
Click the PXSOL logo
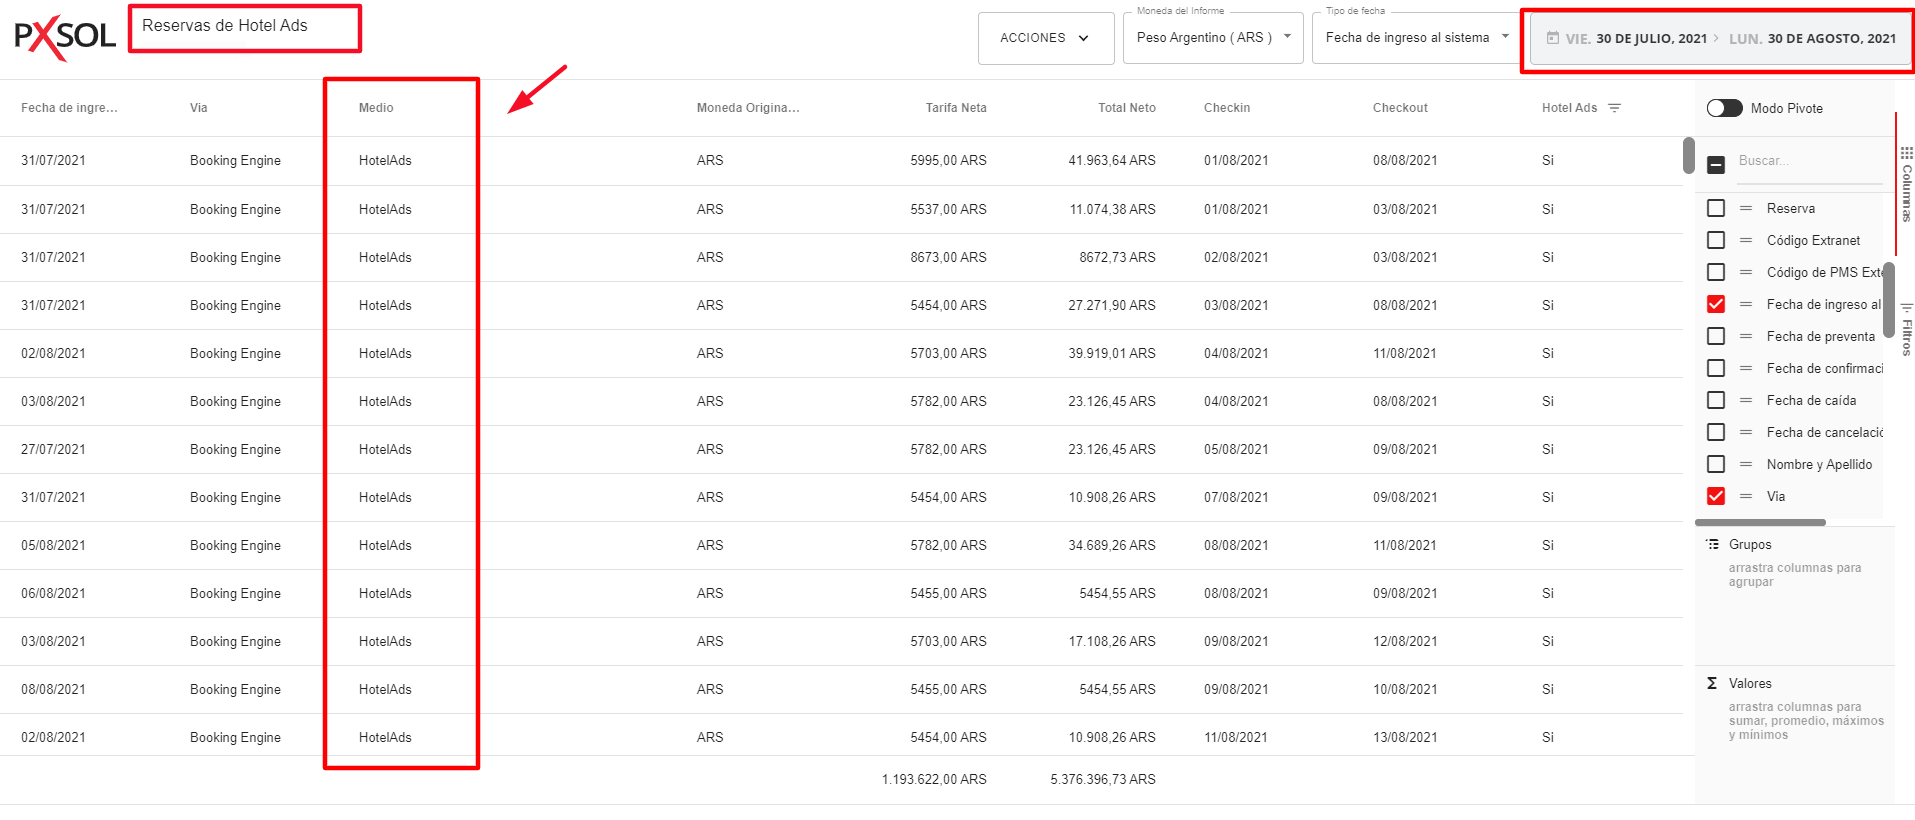64,38
